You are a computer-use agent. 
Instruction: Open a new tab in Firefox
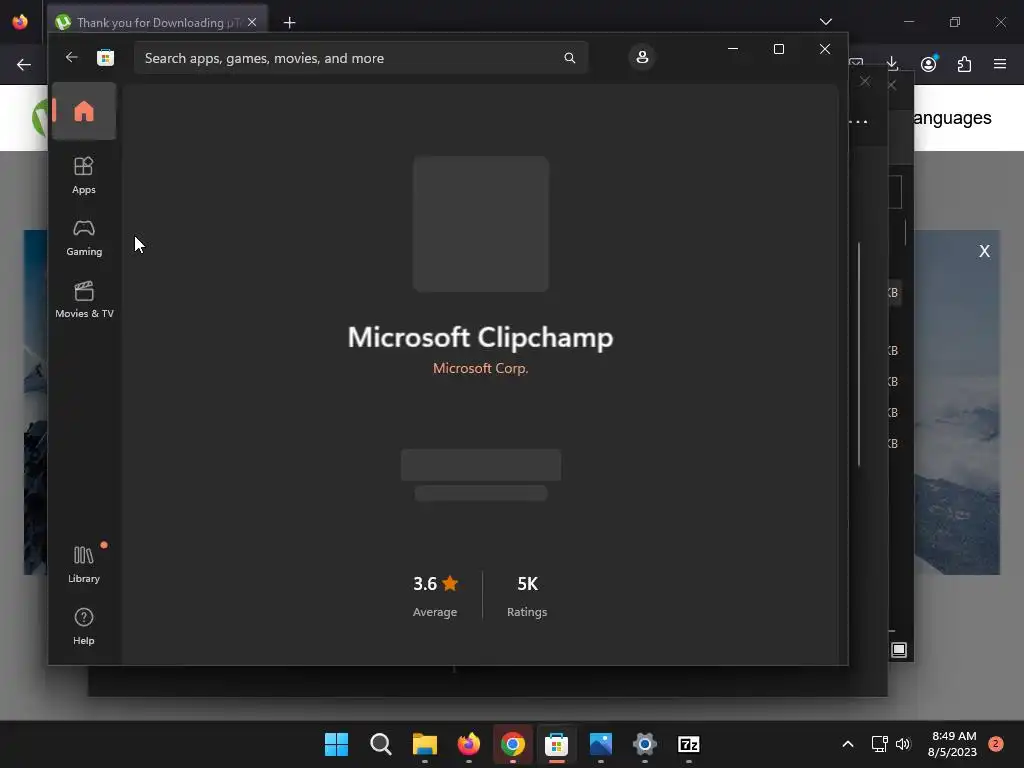point(289,23)
